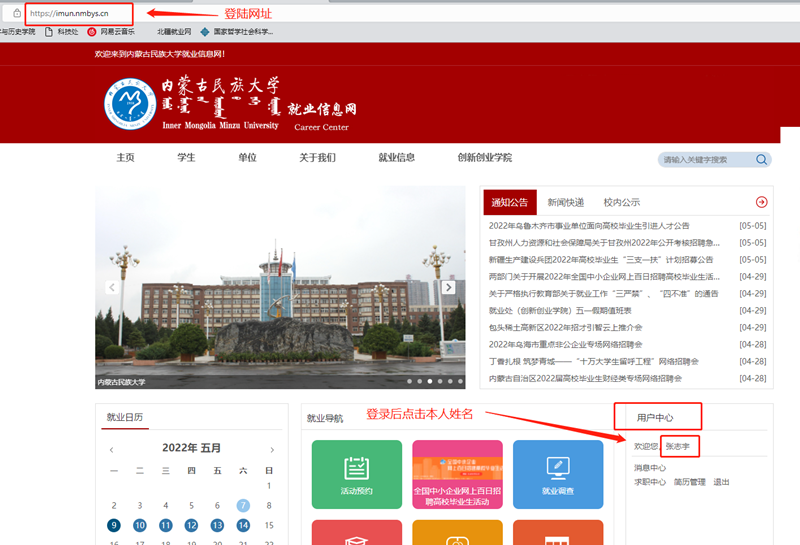The width and height of the screenshot is (800, 545).
Task: Open the 丁香扎根 筑梦青城 notice
Action: [x=593, y=361]
